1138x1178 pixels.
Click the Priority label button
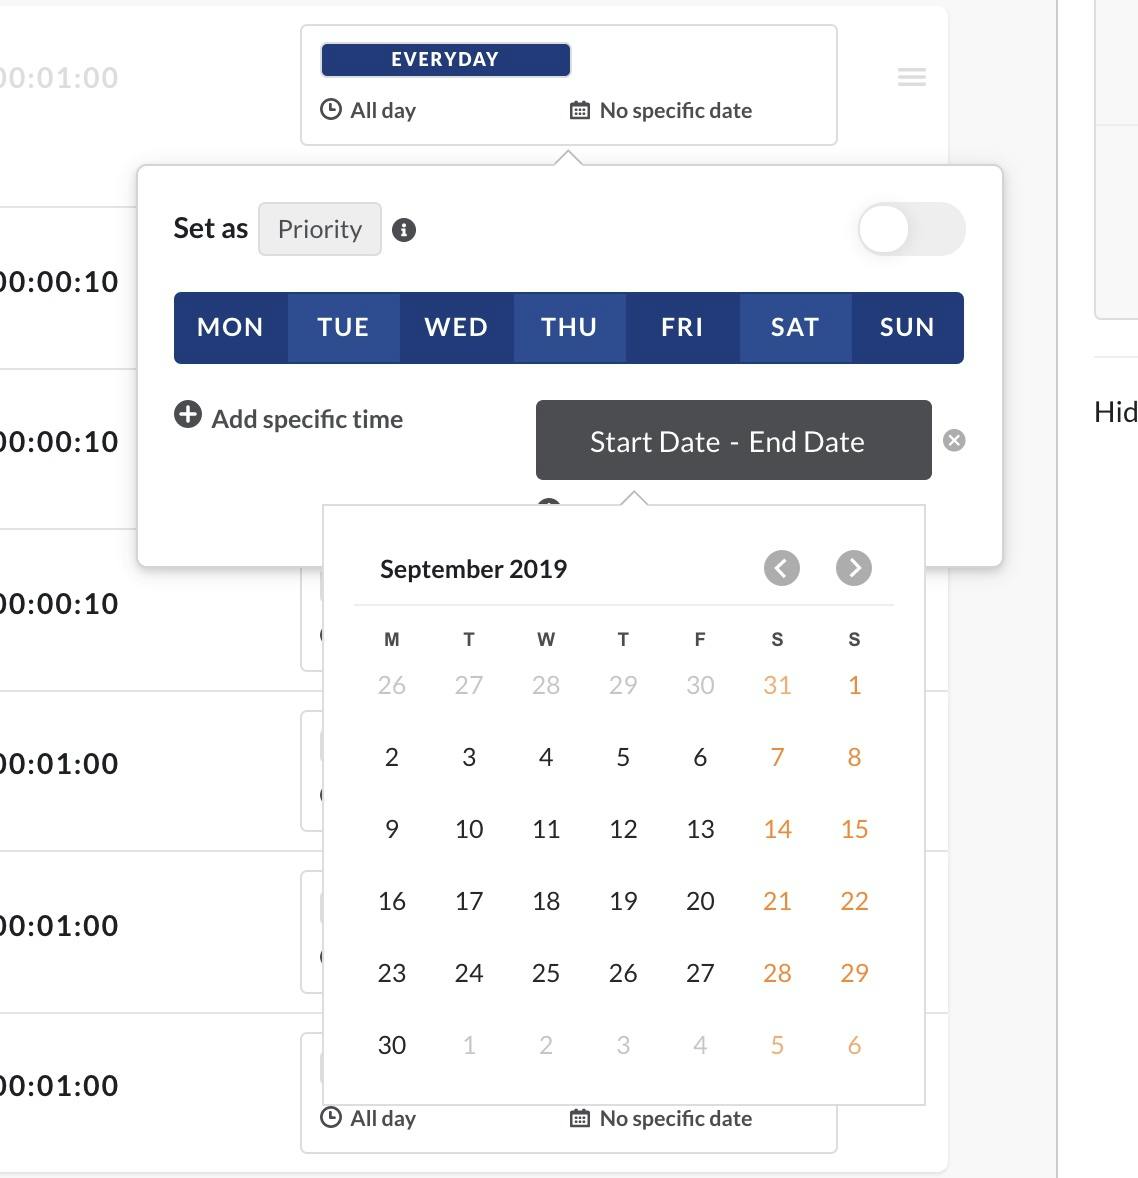(320, 229)
